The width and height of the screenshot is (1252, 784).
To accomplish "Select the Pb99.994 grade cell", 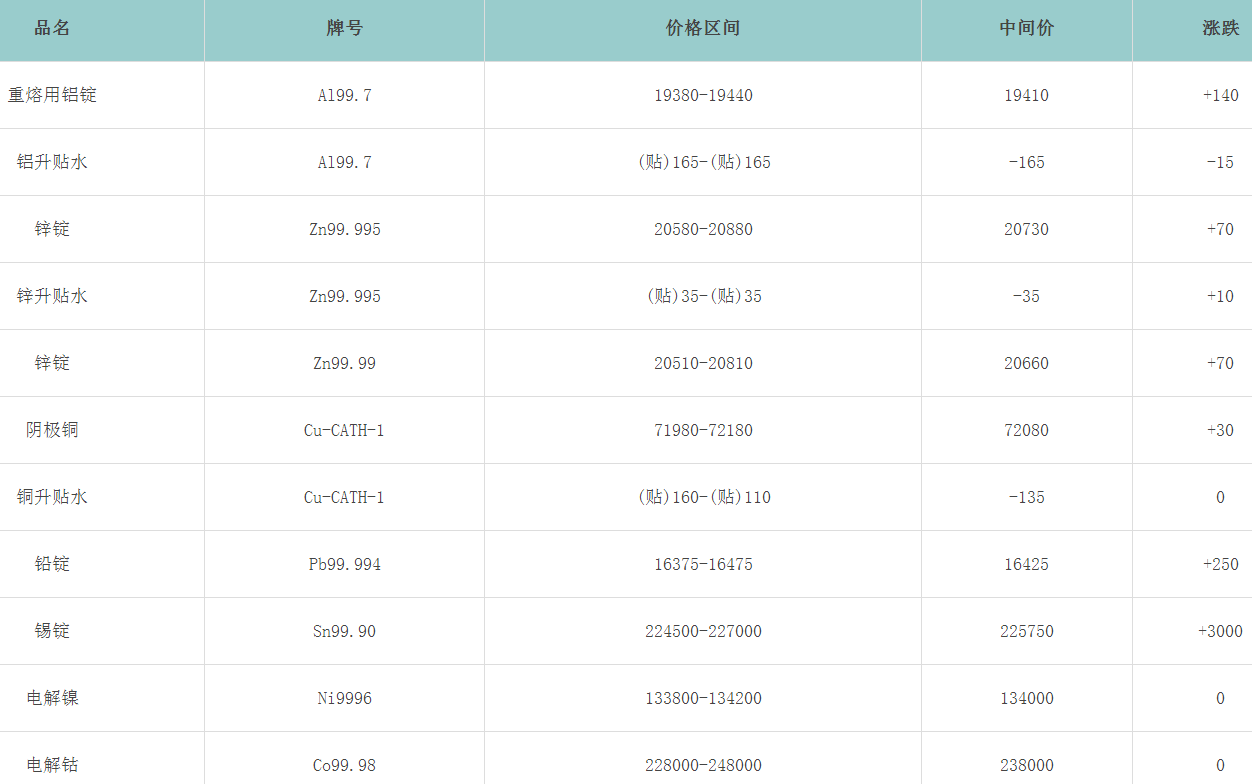I will [344, 564].
